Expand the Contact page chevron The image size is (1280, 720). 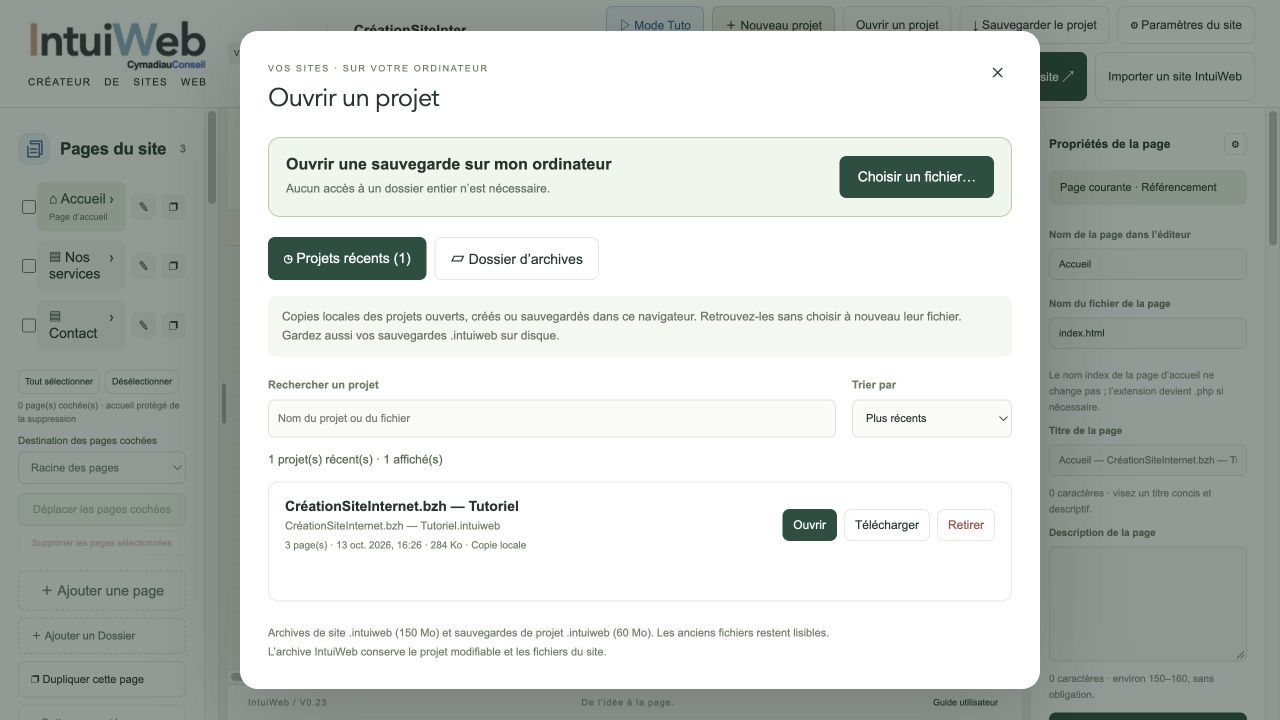111,318
